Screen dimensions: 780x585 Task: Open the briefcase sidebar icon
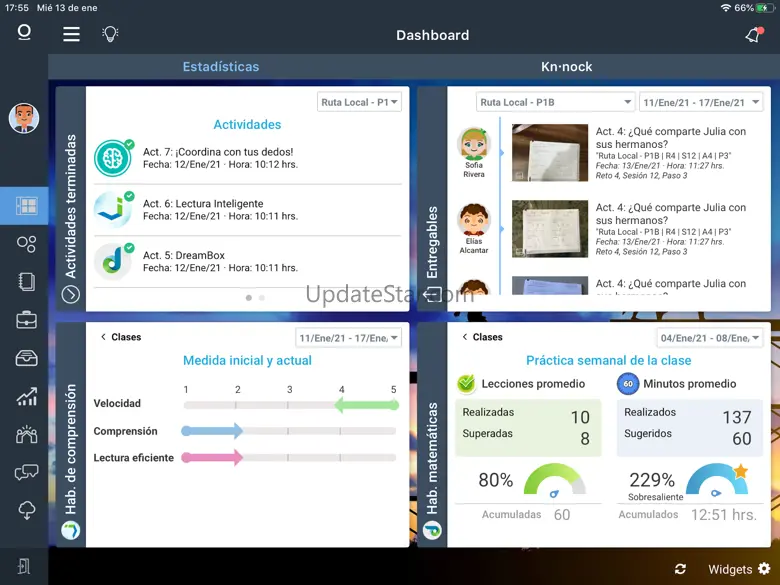click(x=26, y=320)
